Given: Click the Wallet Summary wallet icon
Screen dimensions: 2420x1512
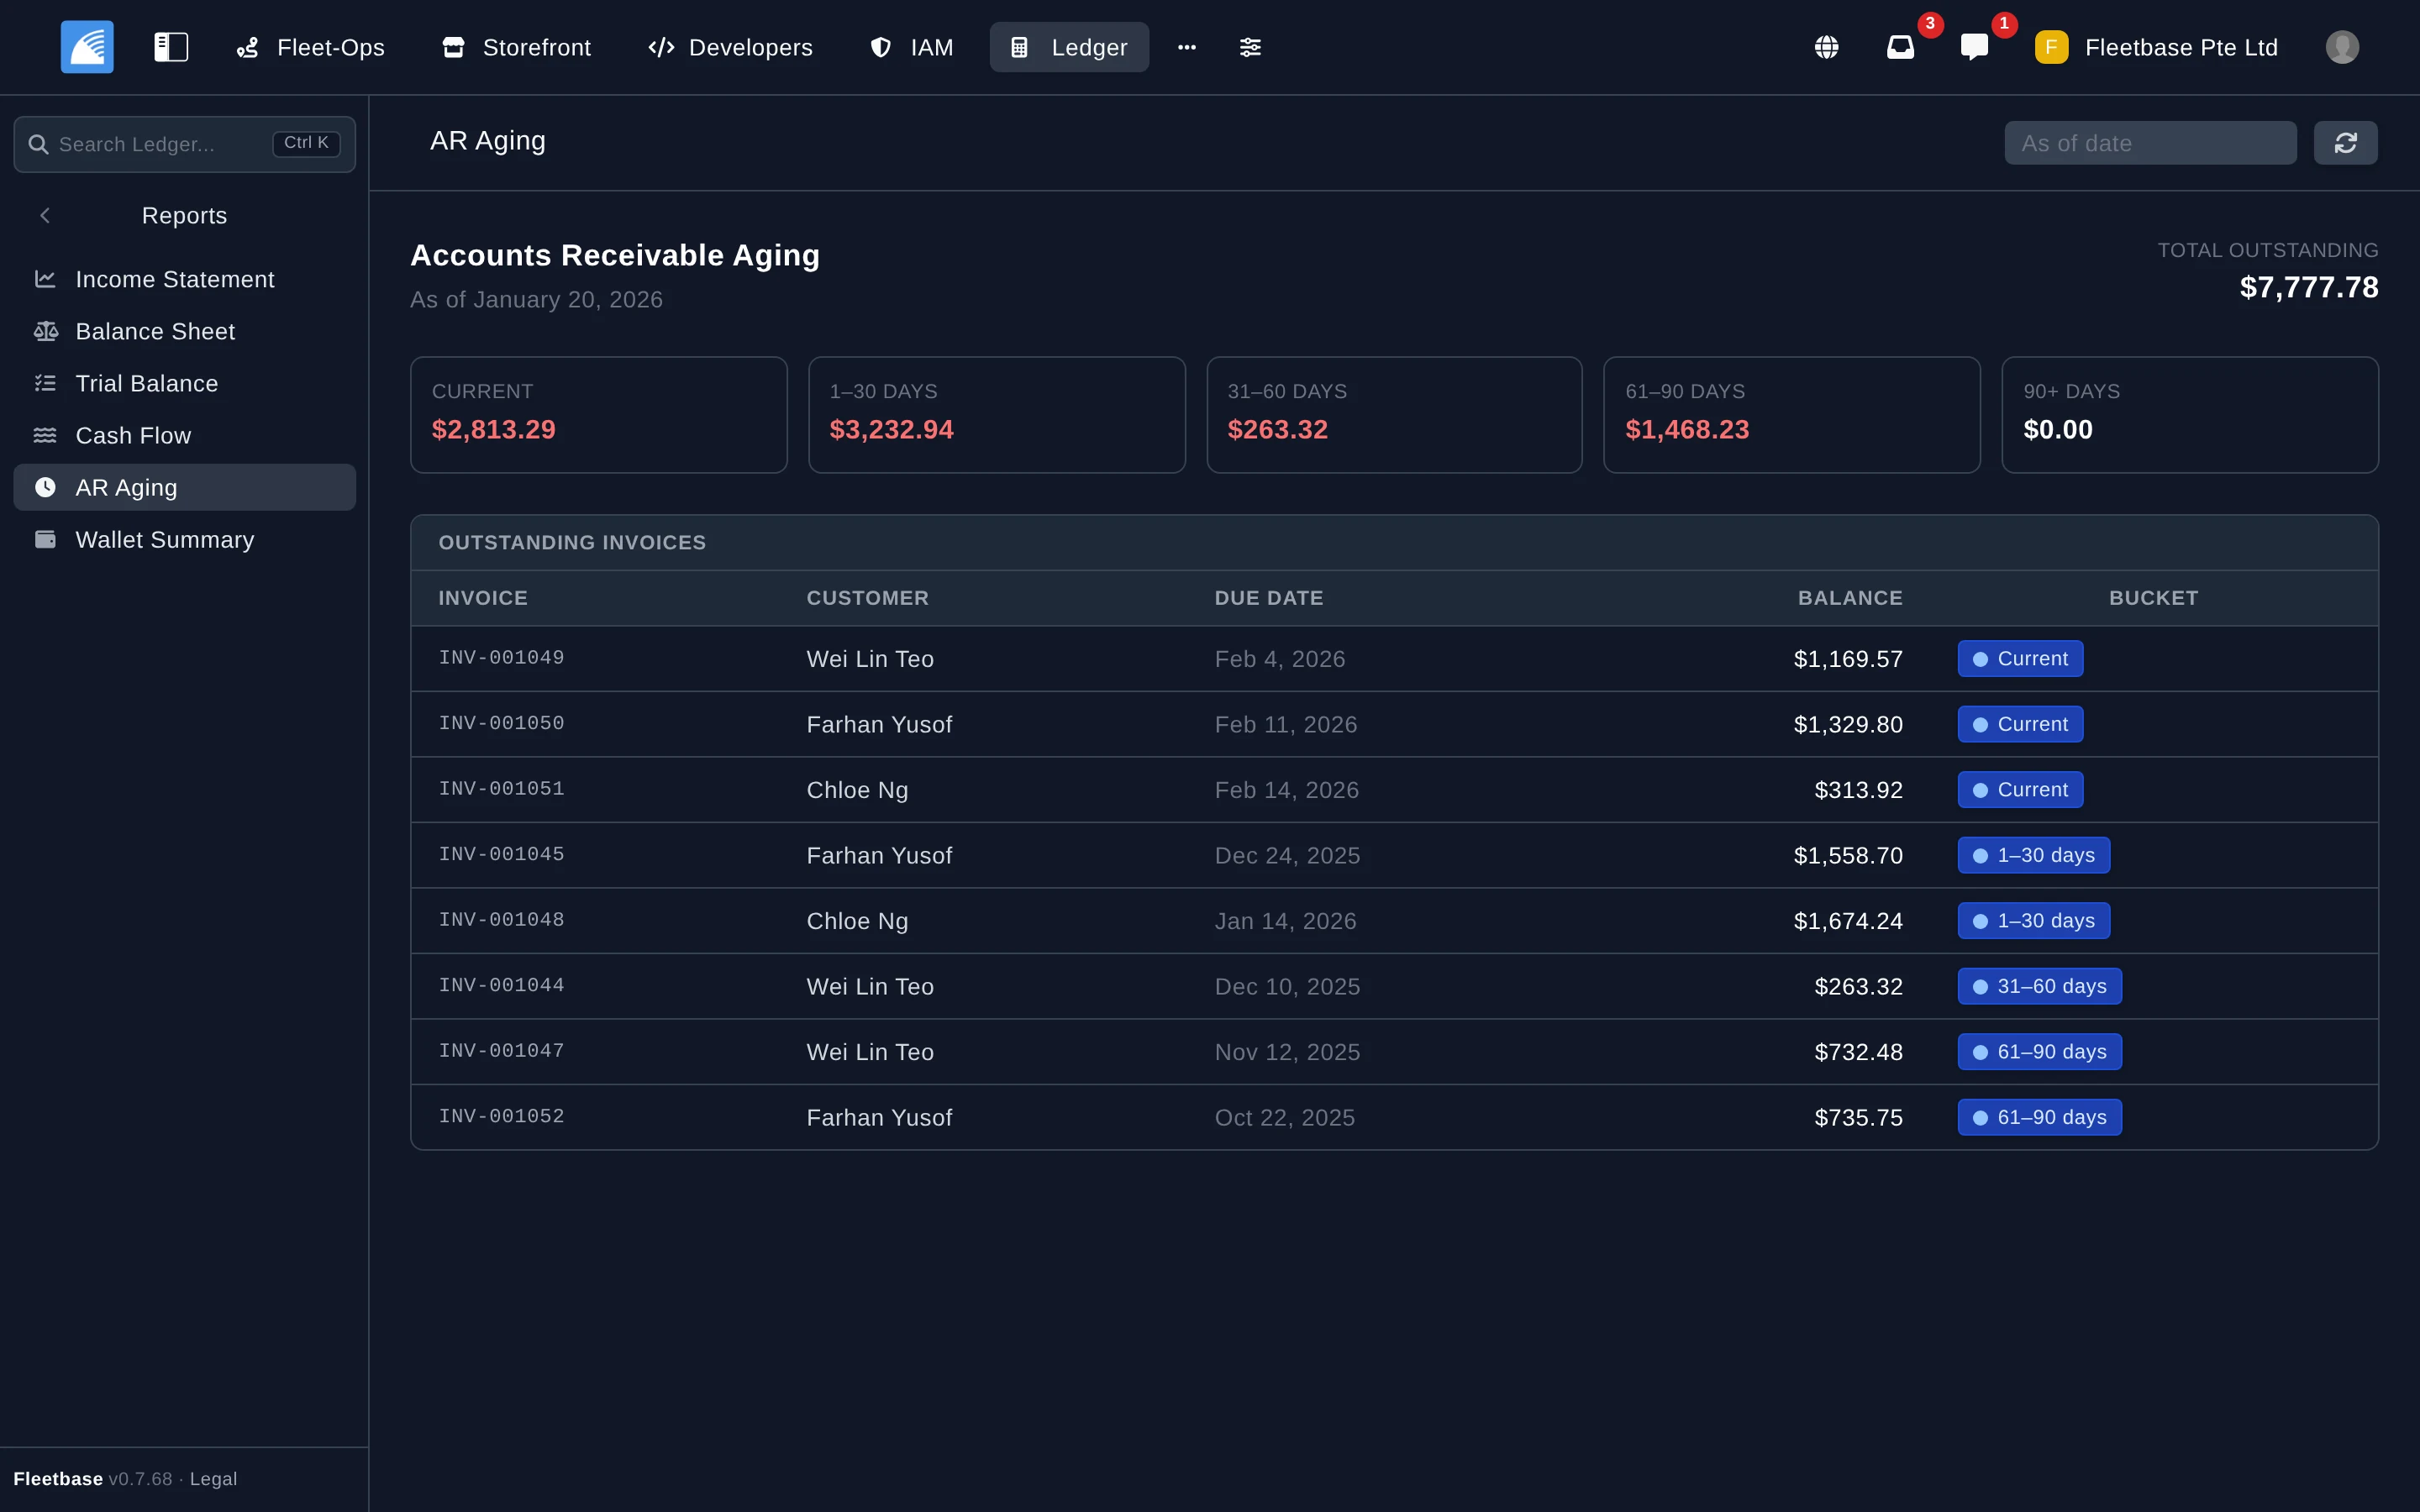Looking at the screenshot, I should point(45,539).
